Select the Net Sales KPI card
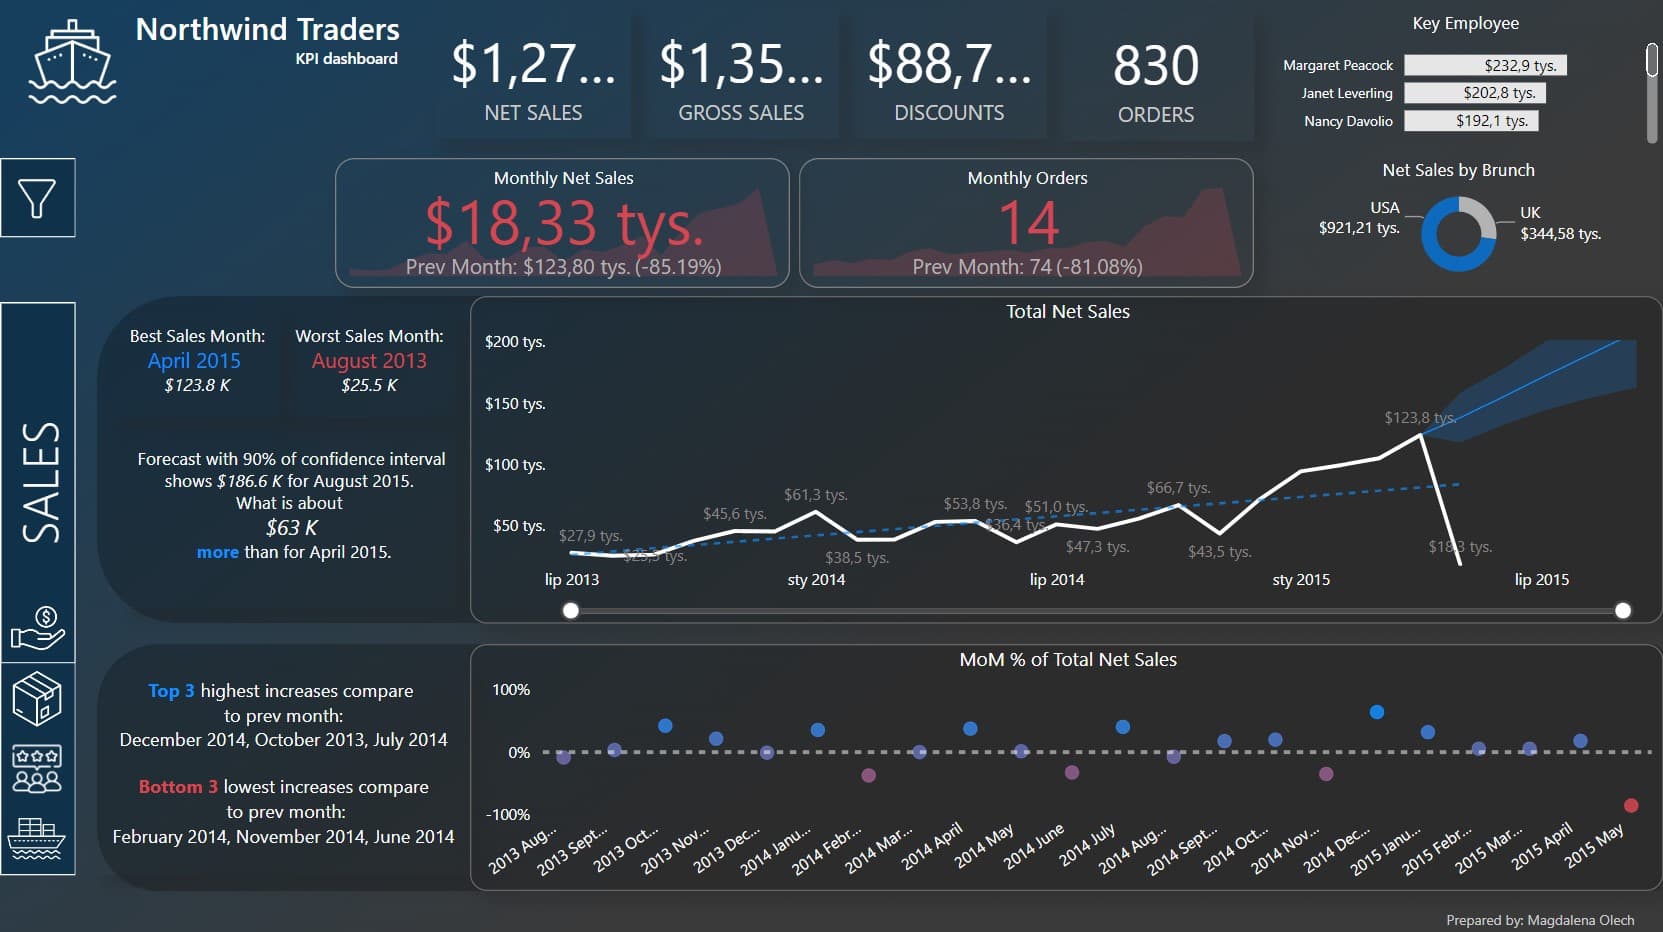1663x932 pixels. coord(533,80)
